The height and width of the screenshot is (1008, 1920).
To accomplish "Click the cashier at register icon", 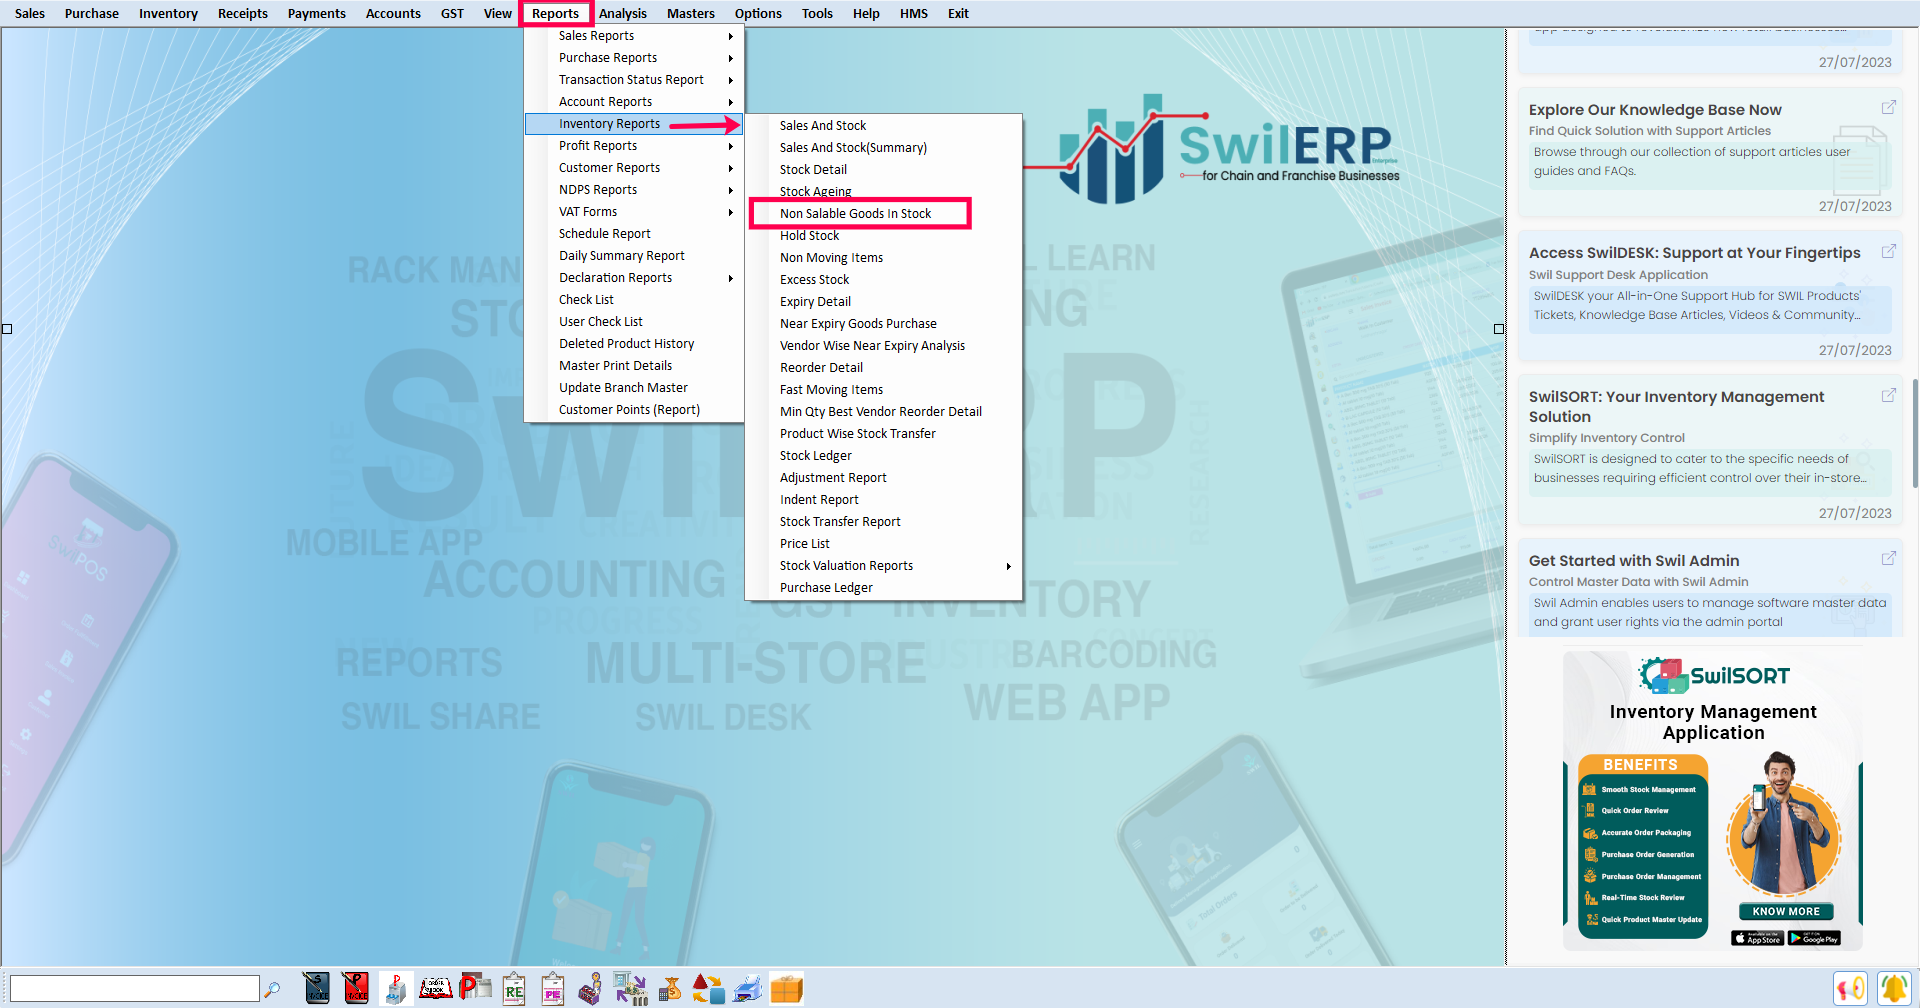I will (x=591, y=988).
